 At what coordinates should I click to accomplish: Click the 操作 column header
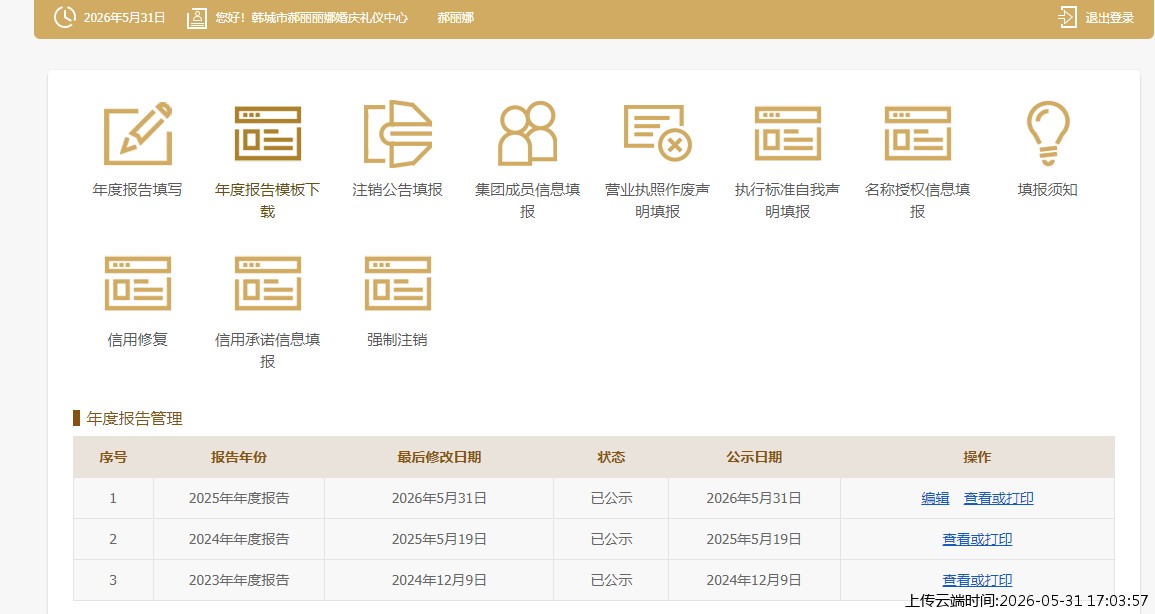click(977, 457)
